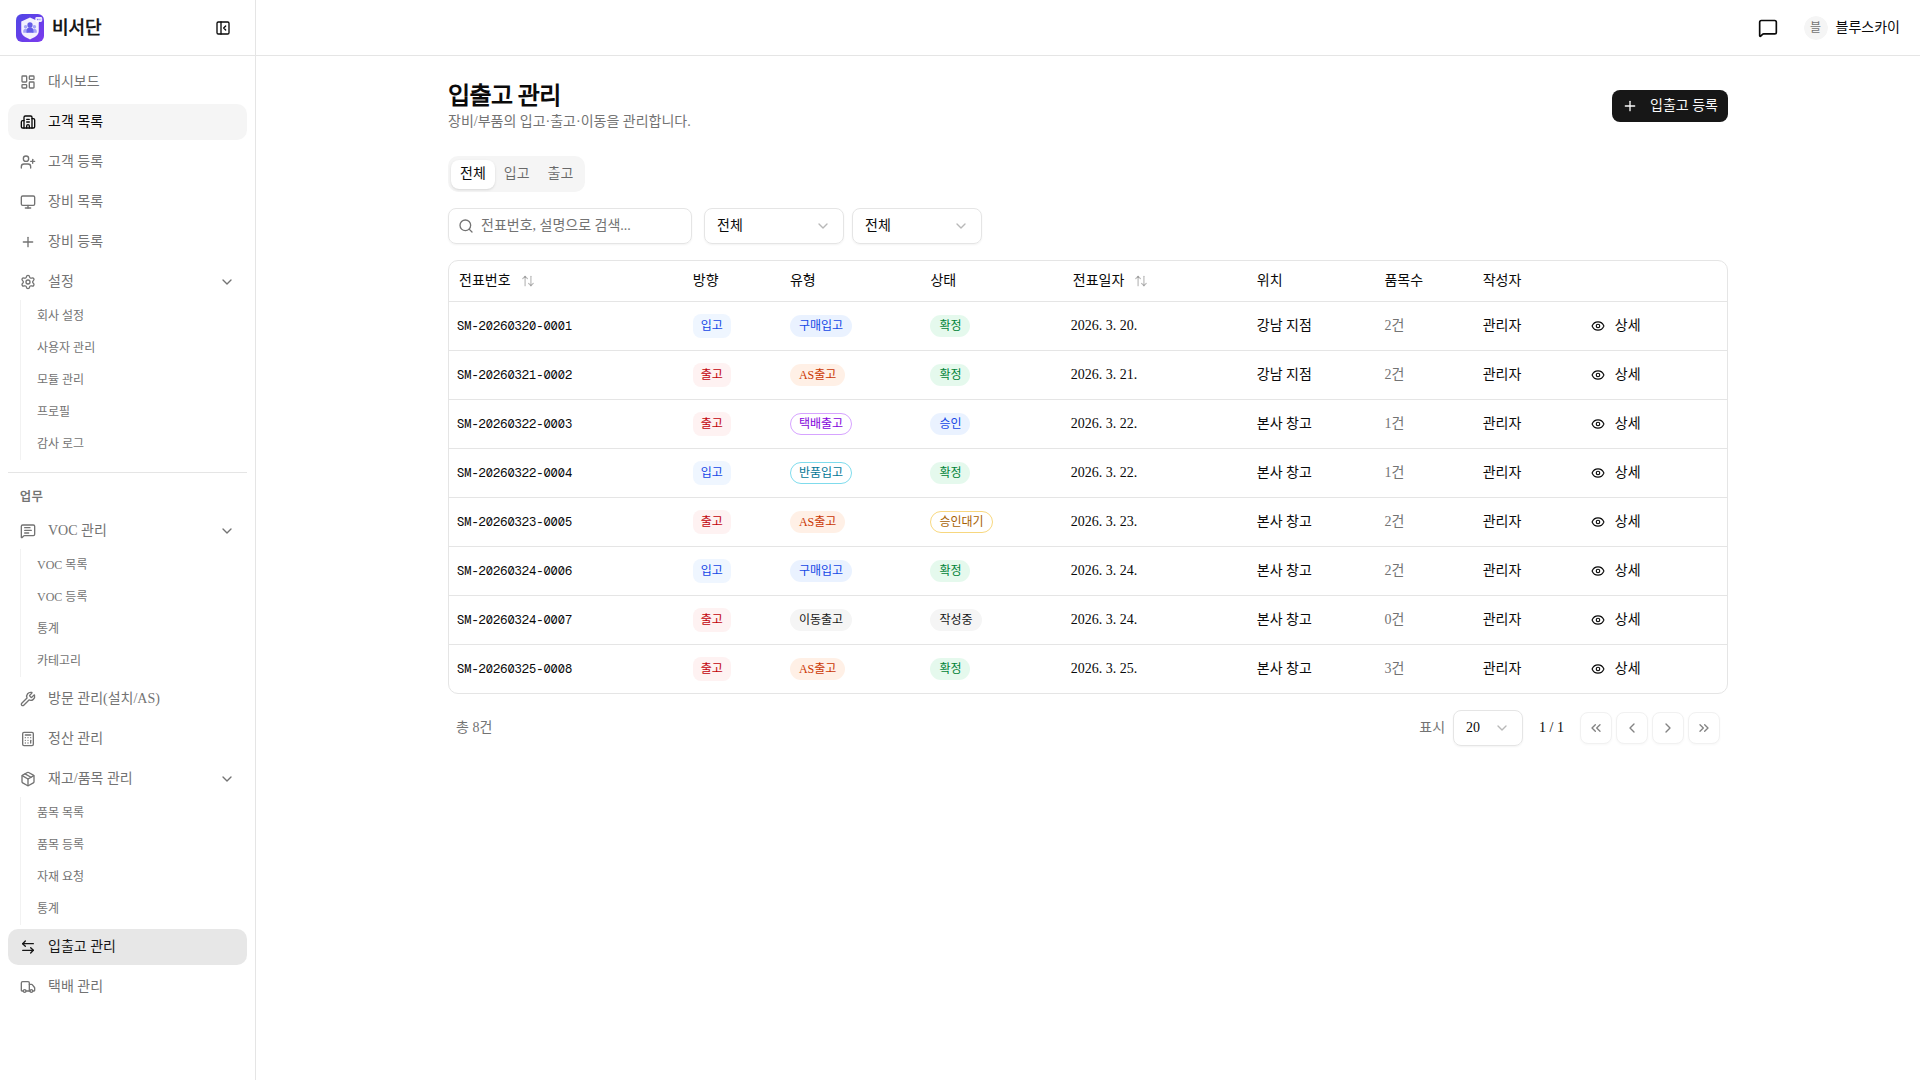Switch to the 출고 tab
Viewport: 1920px width, 1080px height.
(561, 174)
